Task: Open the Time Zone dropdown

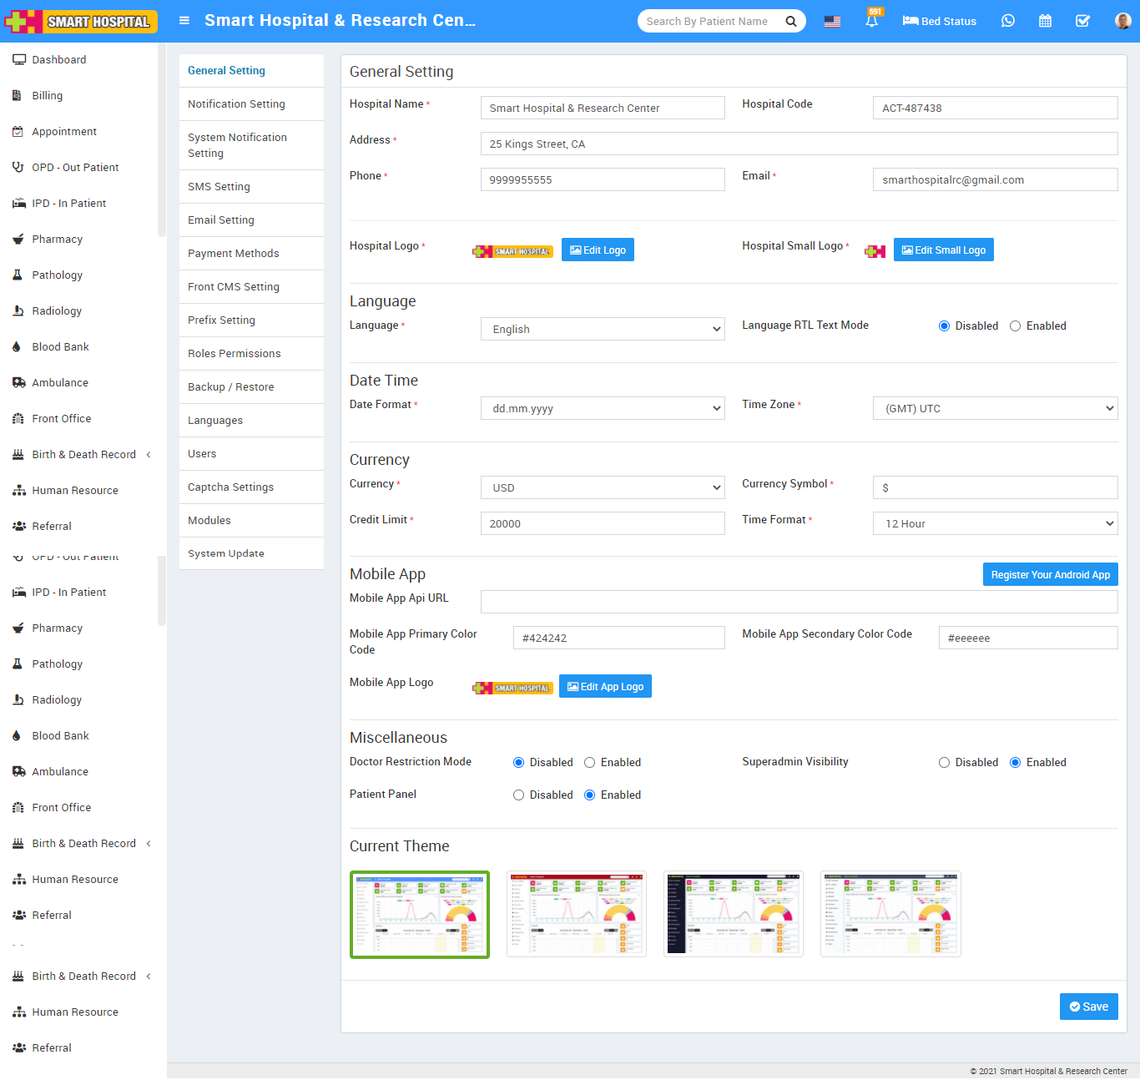Action: tap(995, 408)
